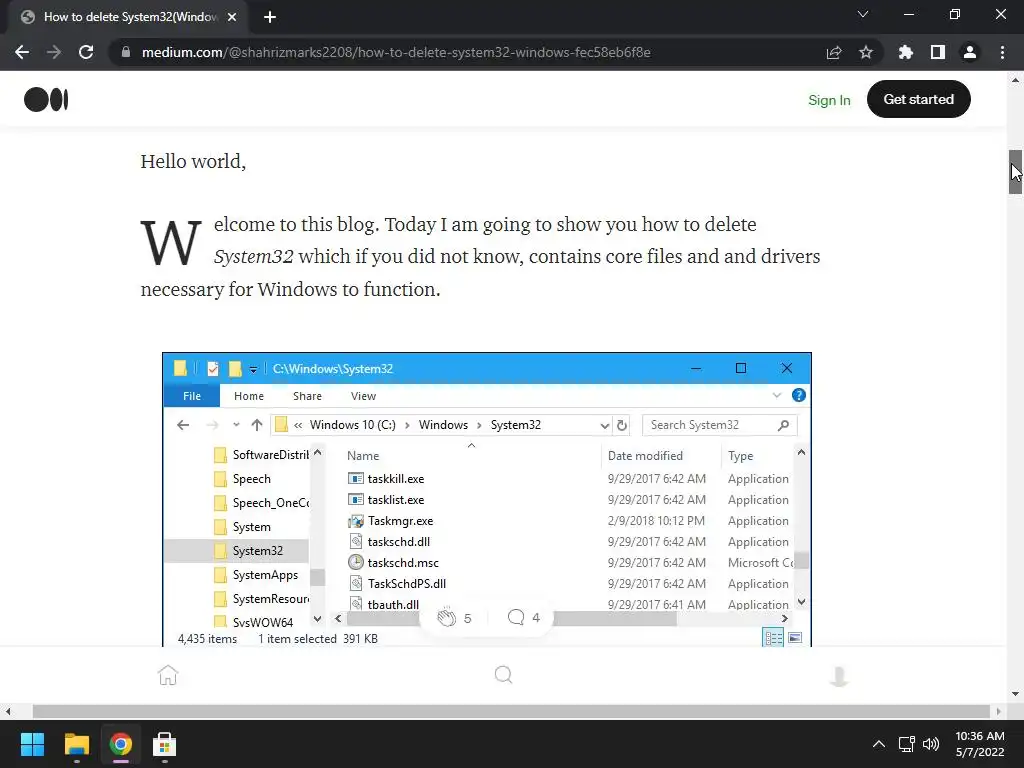The image size is (1024, 768).
Task: Open the volume tray icon
Action: click(x=931, y=744)
